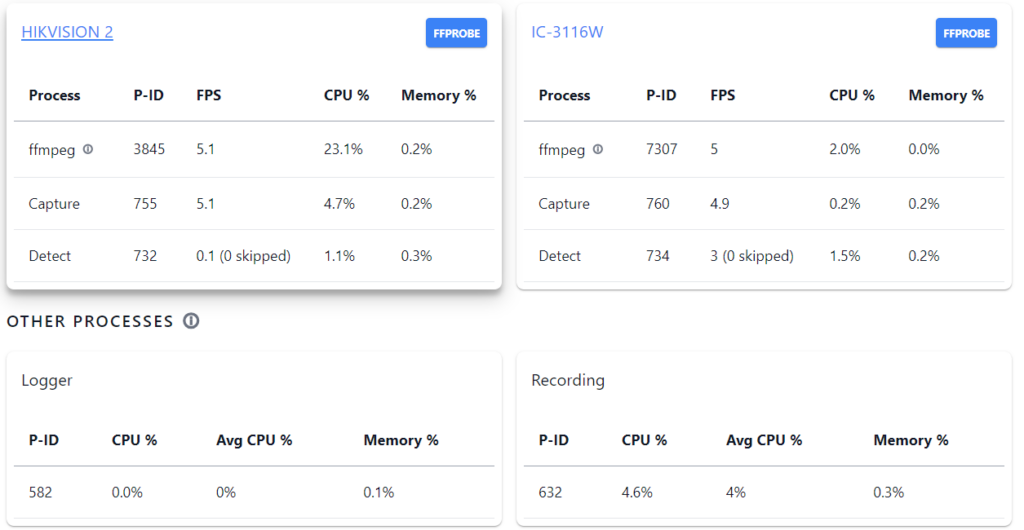Click info icon beside IC-3116W ffmpeg
The width and height of the screenshot is (1024, 530).
pyautogui.click(x=598, y=150)
